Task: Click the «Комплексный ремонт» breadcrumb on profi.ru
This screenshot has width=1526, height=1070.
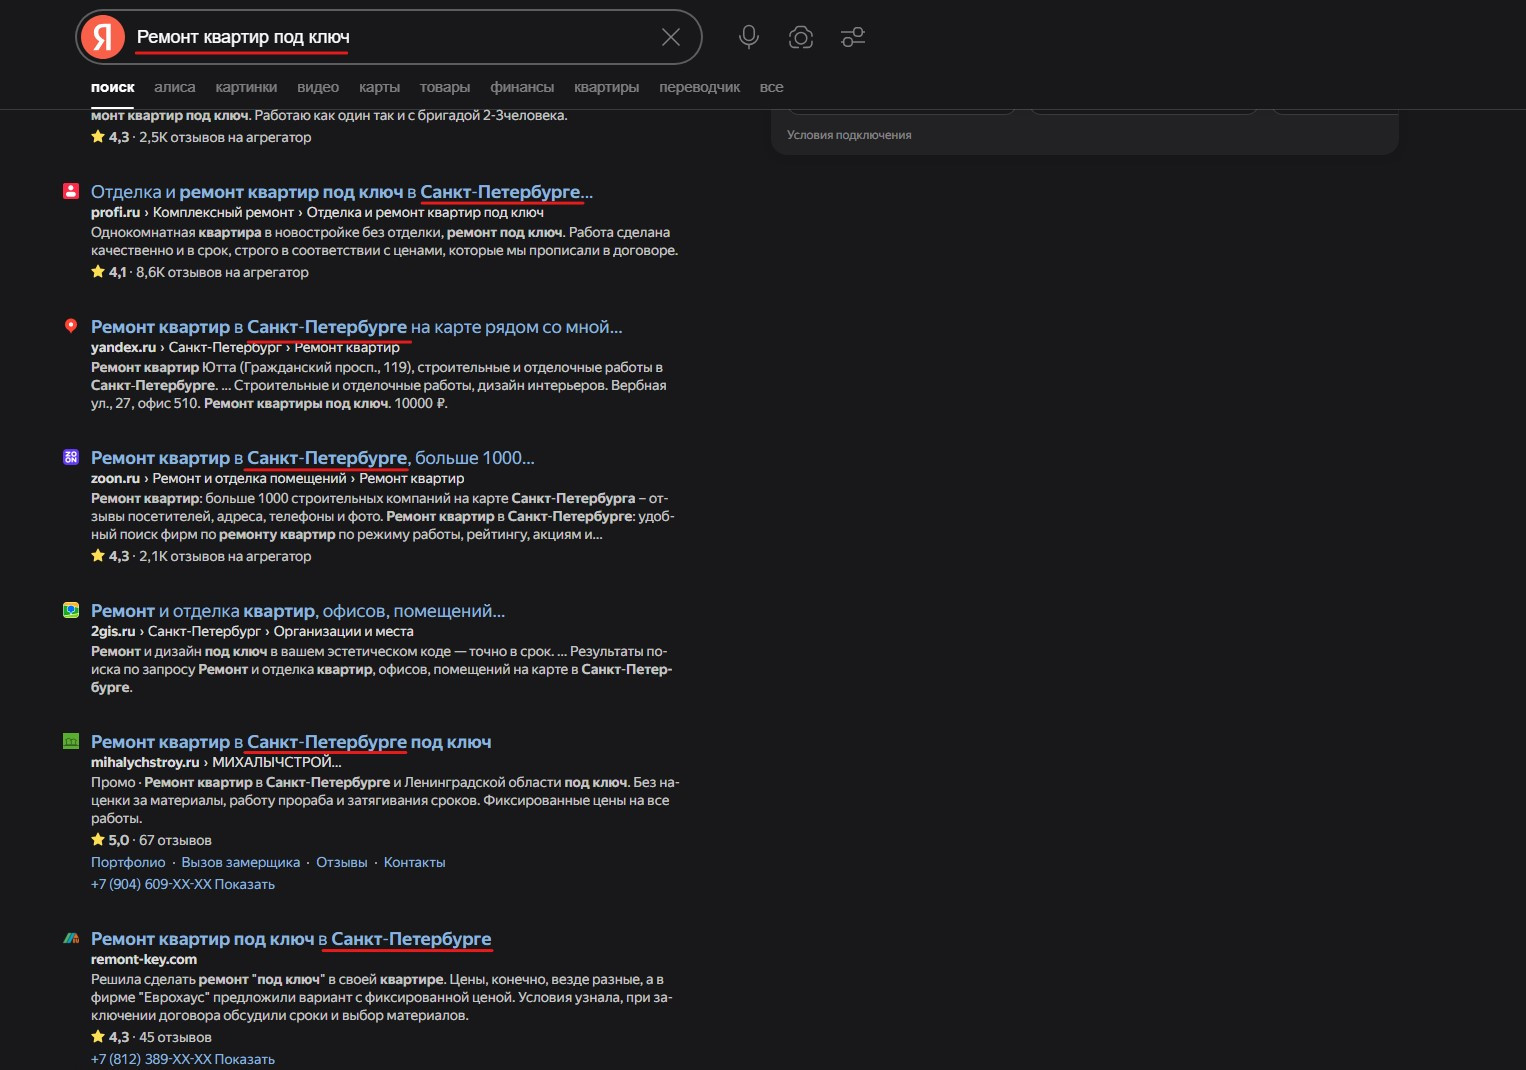Action: (223, 212)
